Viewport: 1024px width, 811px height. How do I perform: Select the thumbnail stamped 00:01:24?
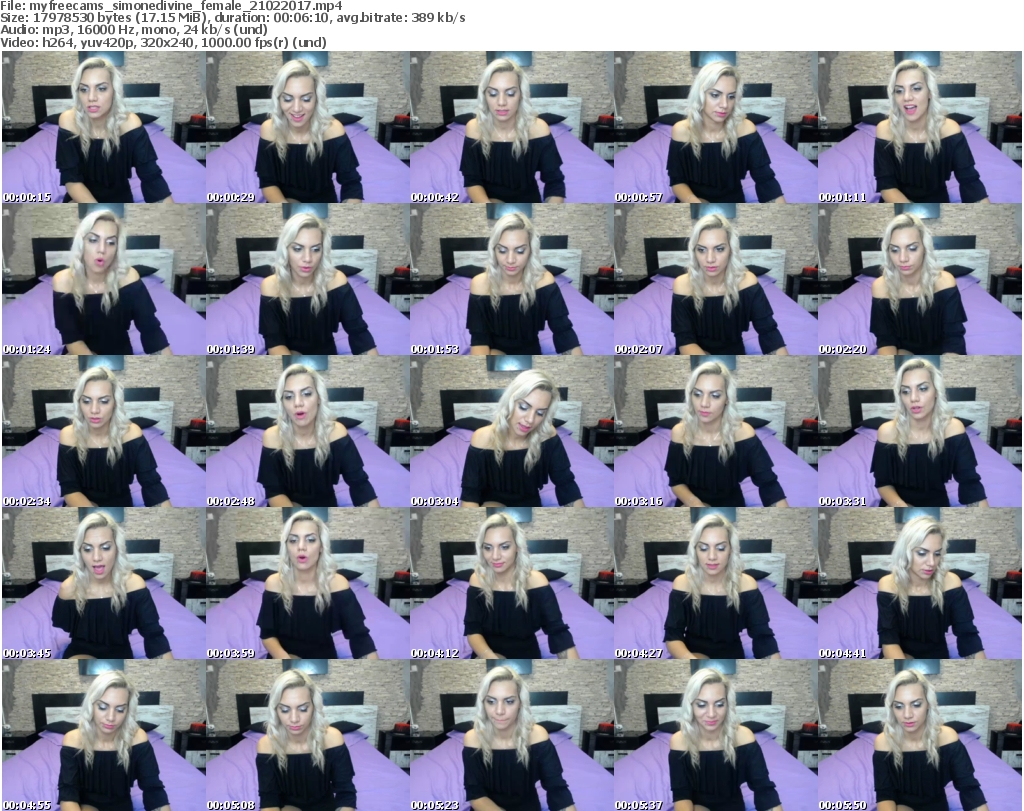click(x=104, y=279)
